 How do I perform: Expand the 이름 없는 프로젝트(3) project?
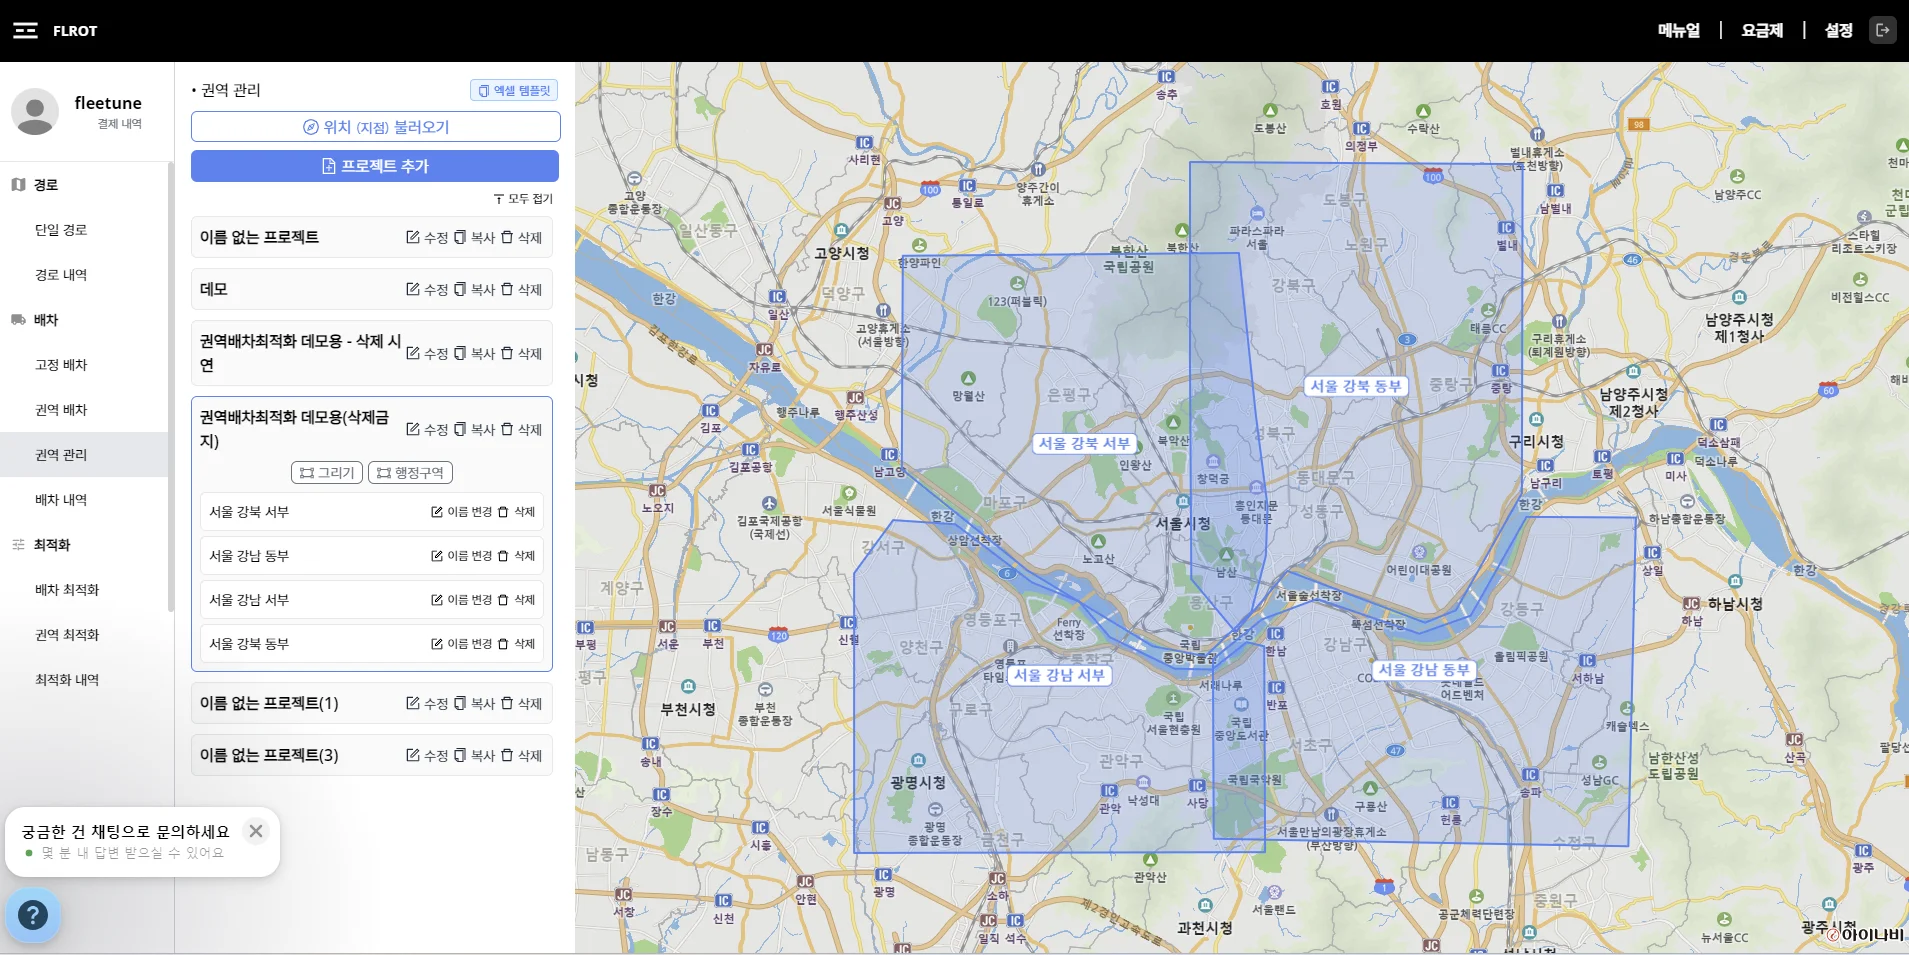[x=270, y=755]
